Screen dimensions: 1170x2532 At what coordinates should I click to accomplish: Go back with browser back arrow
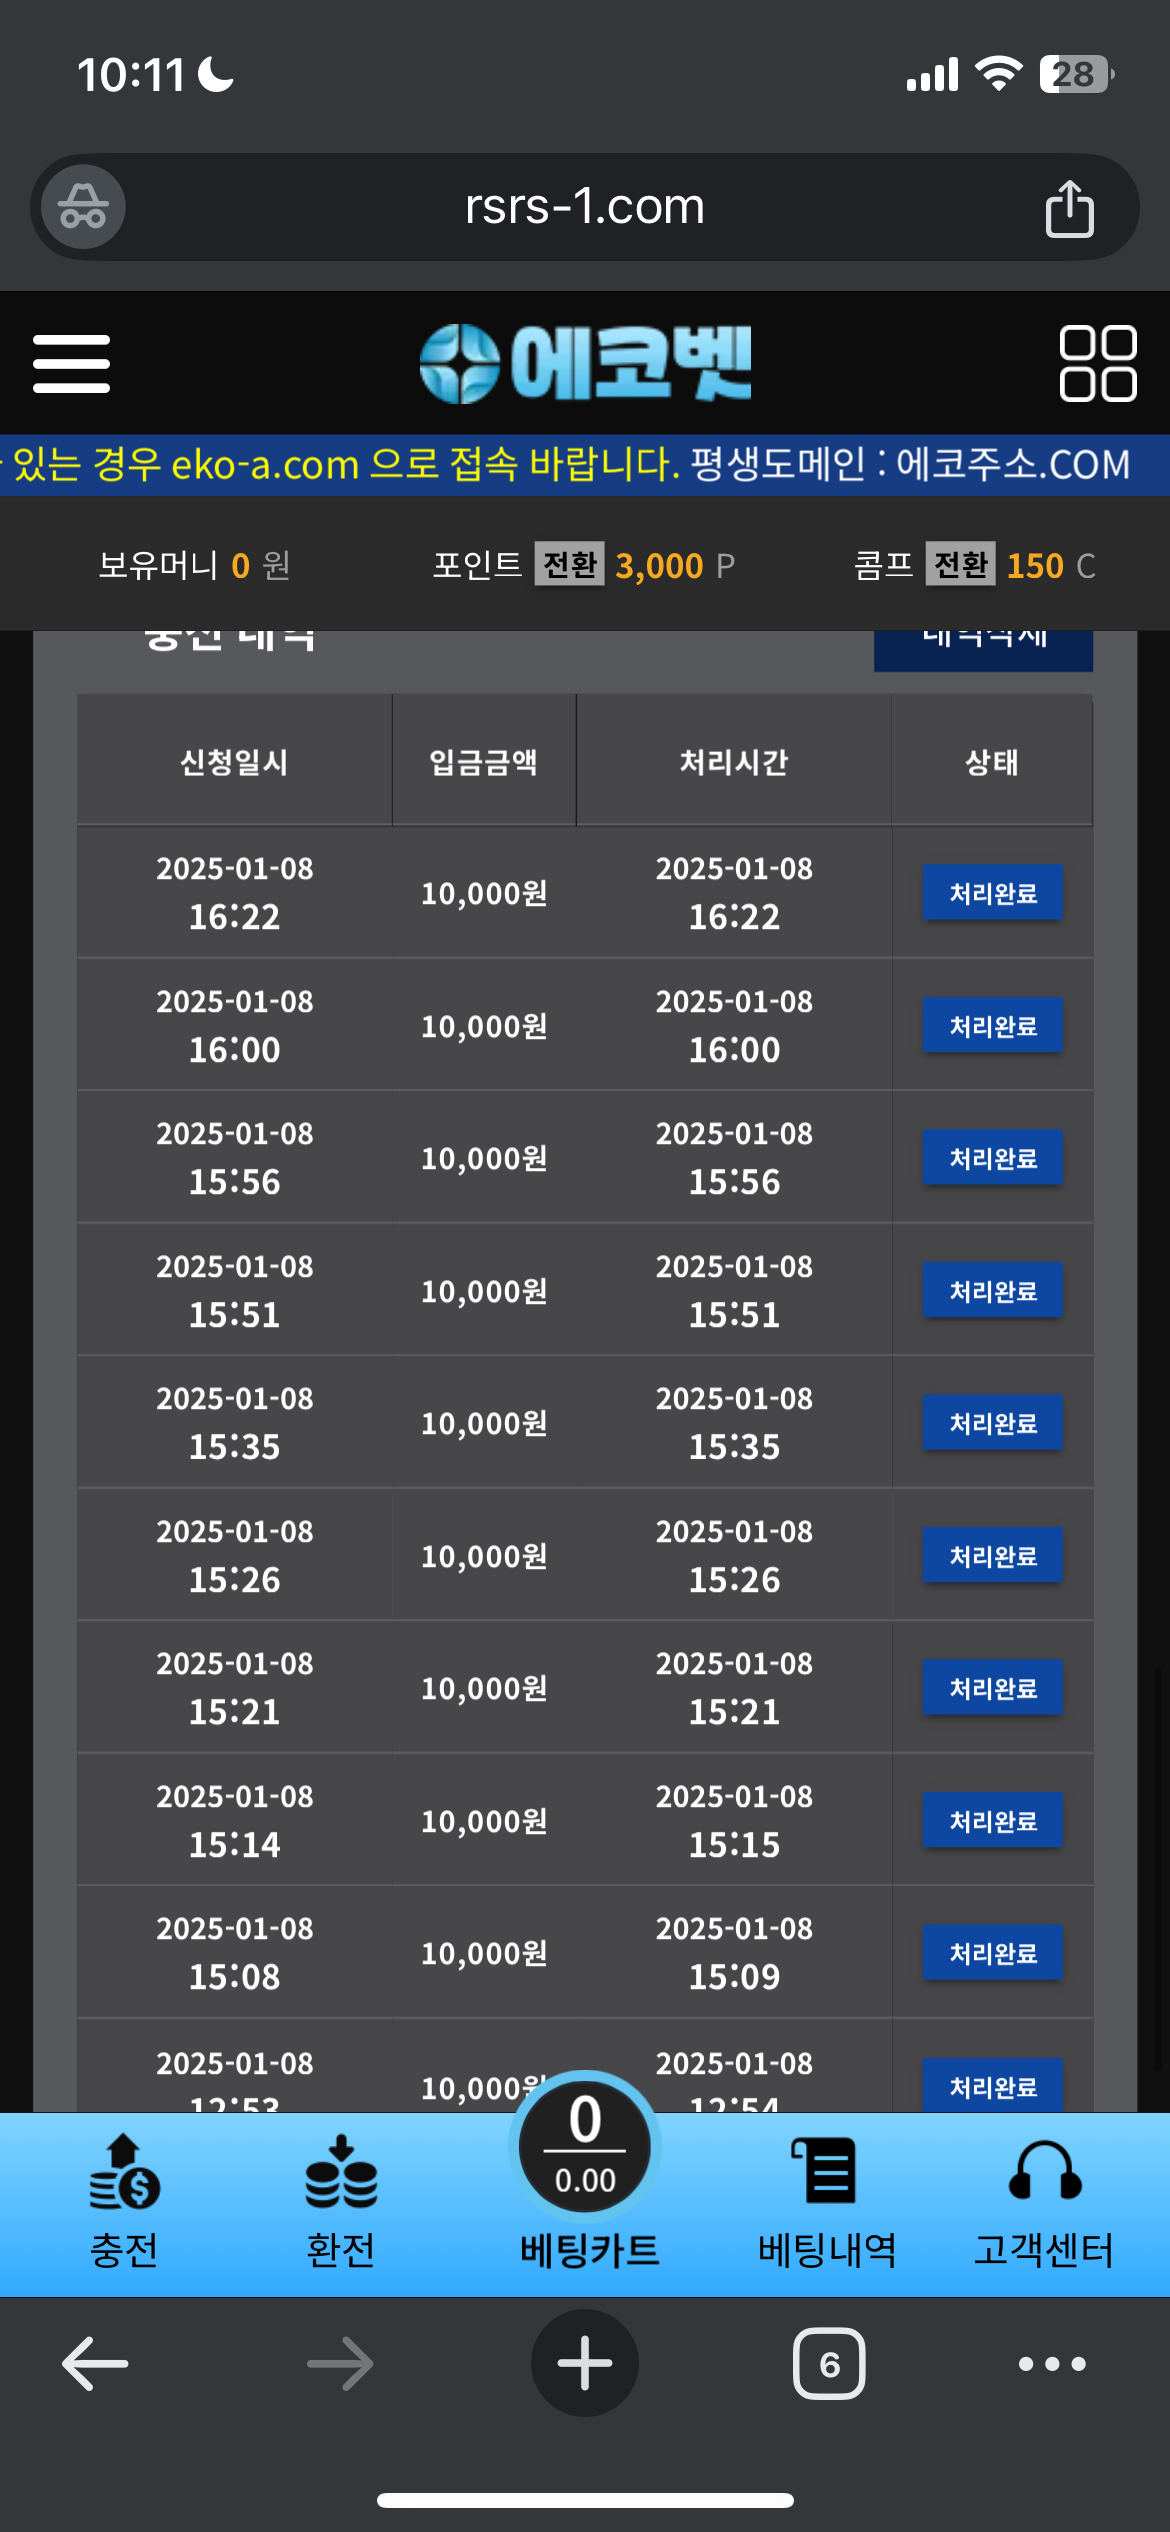[95, 2364]
